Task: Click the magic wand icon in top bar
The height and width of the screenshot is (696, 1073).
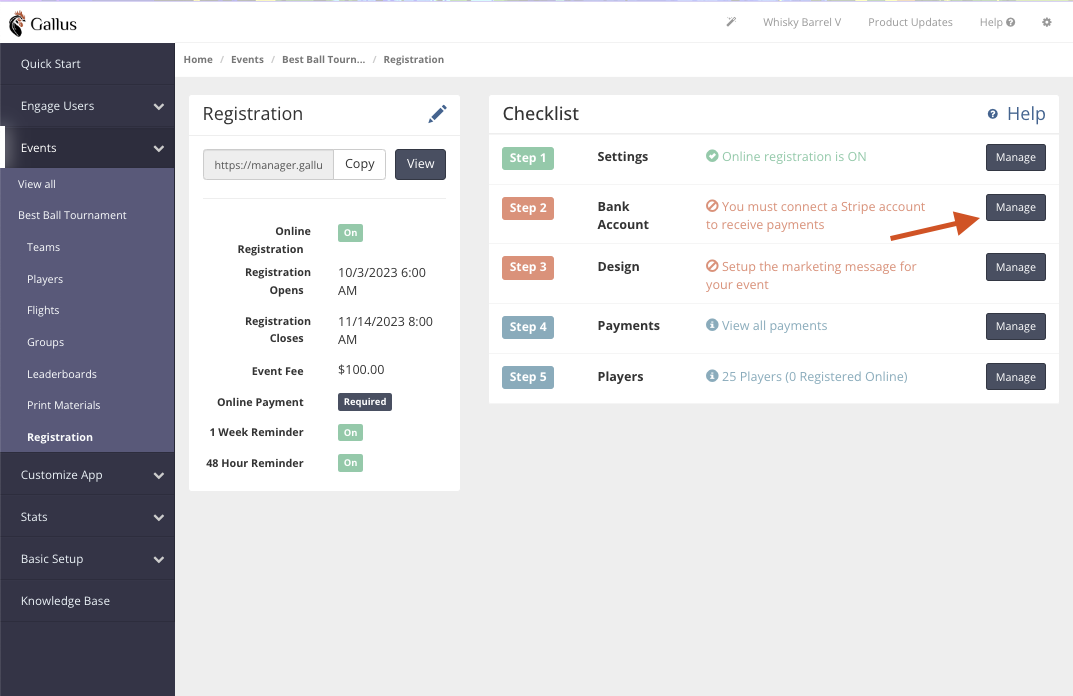Action: [x=731, y=22]
